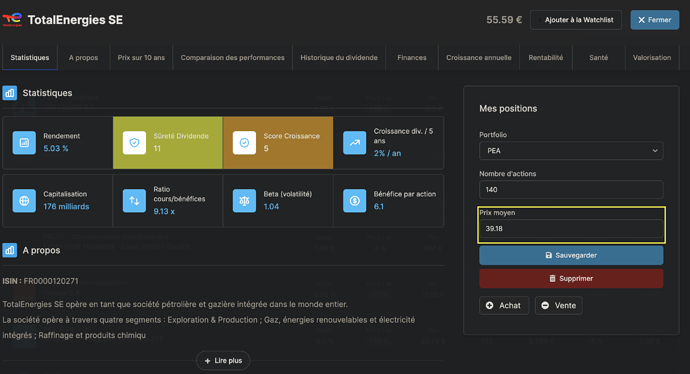690x374 pixels.
Task: Click the Ratio cours/bénéfices arrows icon
Action: (x=134, y=201)
